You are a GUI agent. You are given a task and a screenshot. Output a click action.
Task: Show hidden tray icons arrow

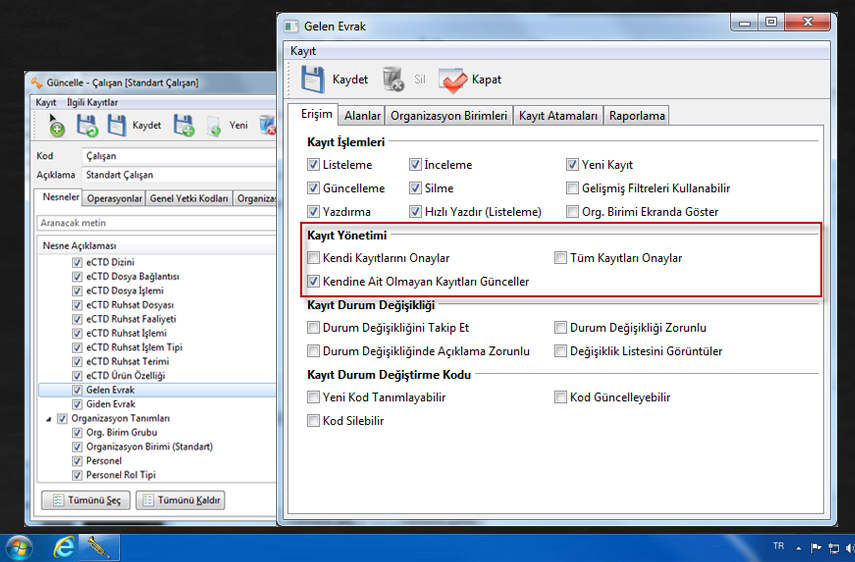(x=801, y=547)
